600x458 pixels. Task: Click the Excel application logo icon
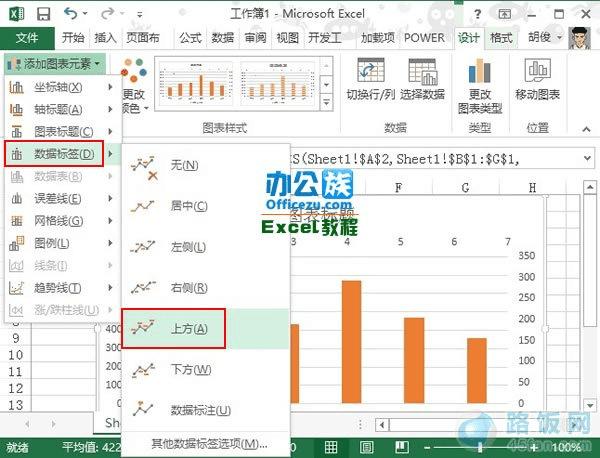tap(16, 14)
